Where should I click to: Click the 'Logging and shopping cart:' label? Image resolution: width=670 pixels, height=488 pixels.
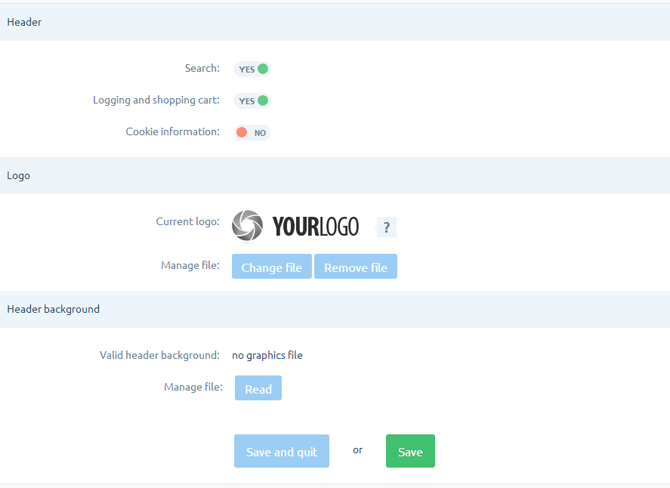156,100
